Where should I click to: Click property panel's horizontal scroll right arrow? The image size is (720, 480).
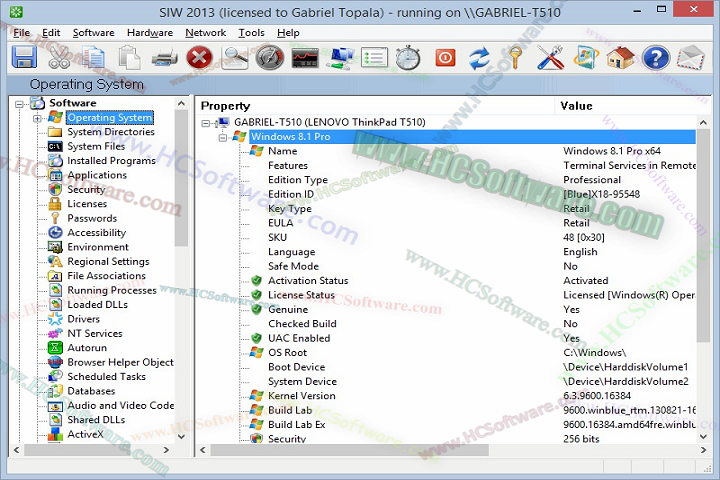pos(703,450)
